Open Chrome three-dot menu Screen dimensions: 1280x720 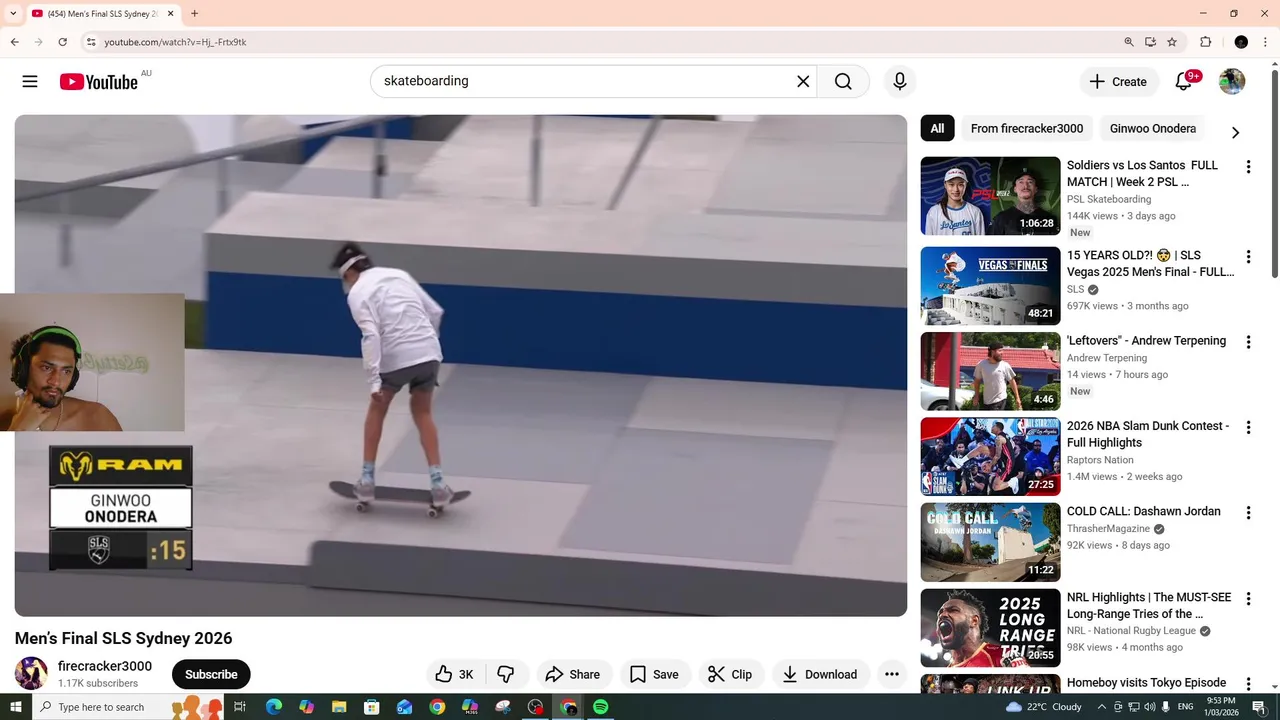1265,42
